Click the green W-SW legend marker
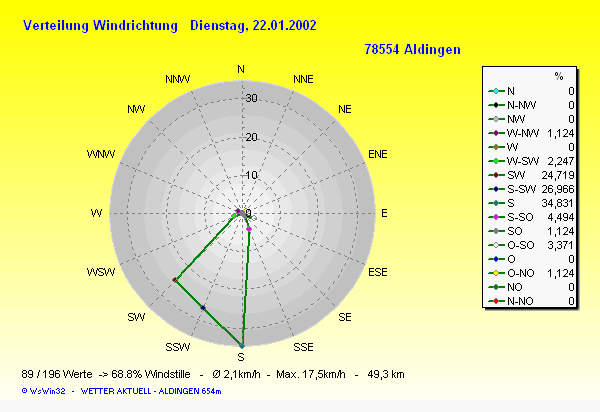 point(495,161)
